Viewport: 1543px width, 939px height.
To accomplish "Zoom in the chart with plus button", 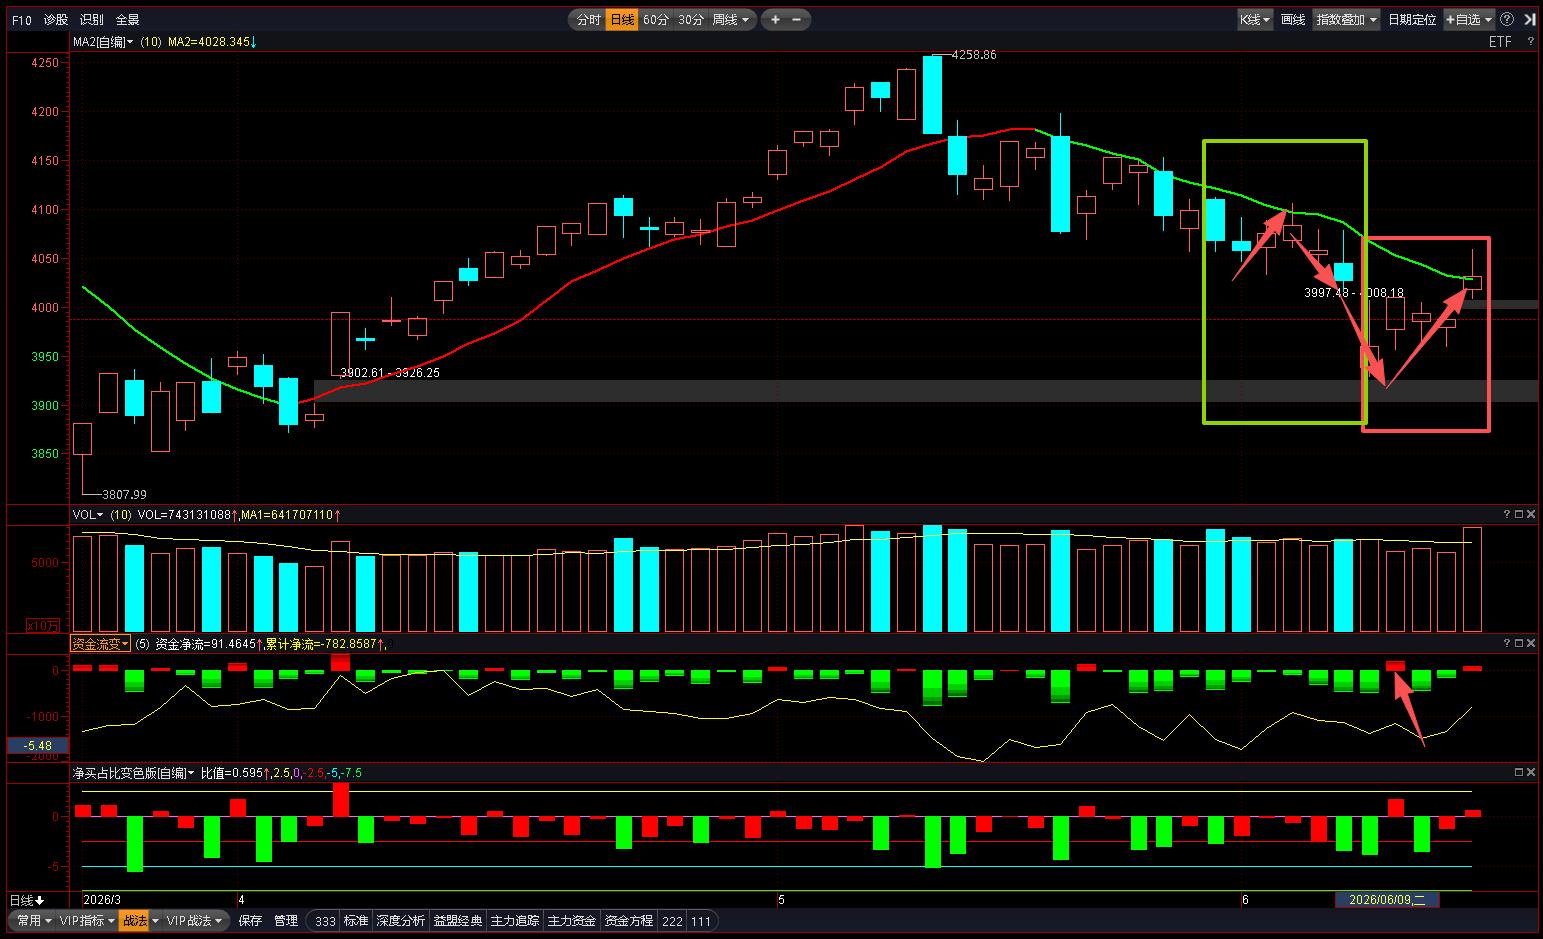I will pyautogui.click(x=776, y=20).
